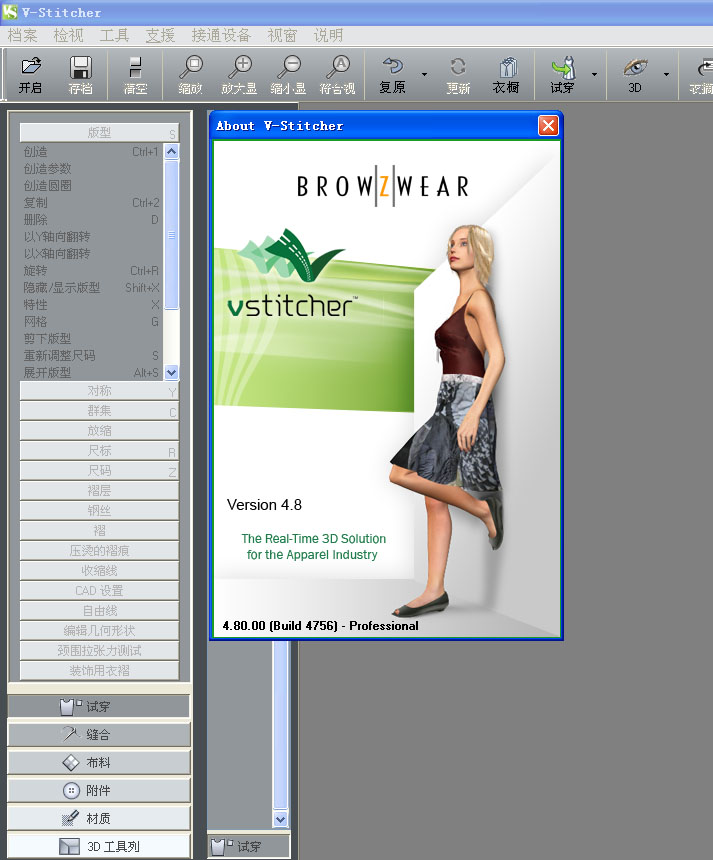Click the 开启 open file icon
This screenshot has width=713, height=860.
coord(31,67)
